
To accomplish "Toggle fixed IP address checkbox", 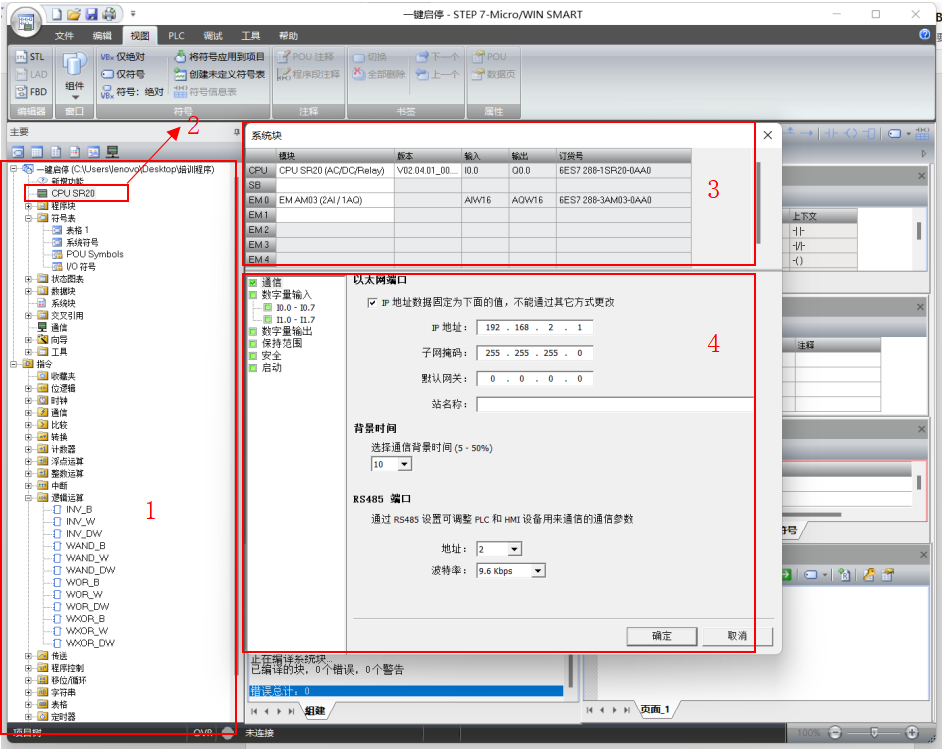I will (372, 302).
